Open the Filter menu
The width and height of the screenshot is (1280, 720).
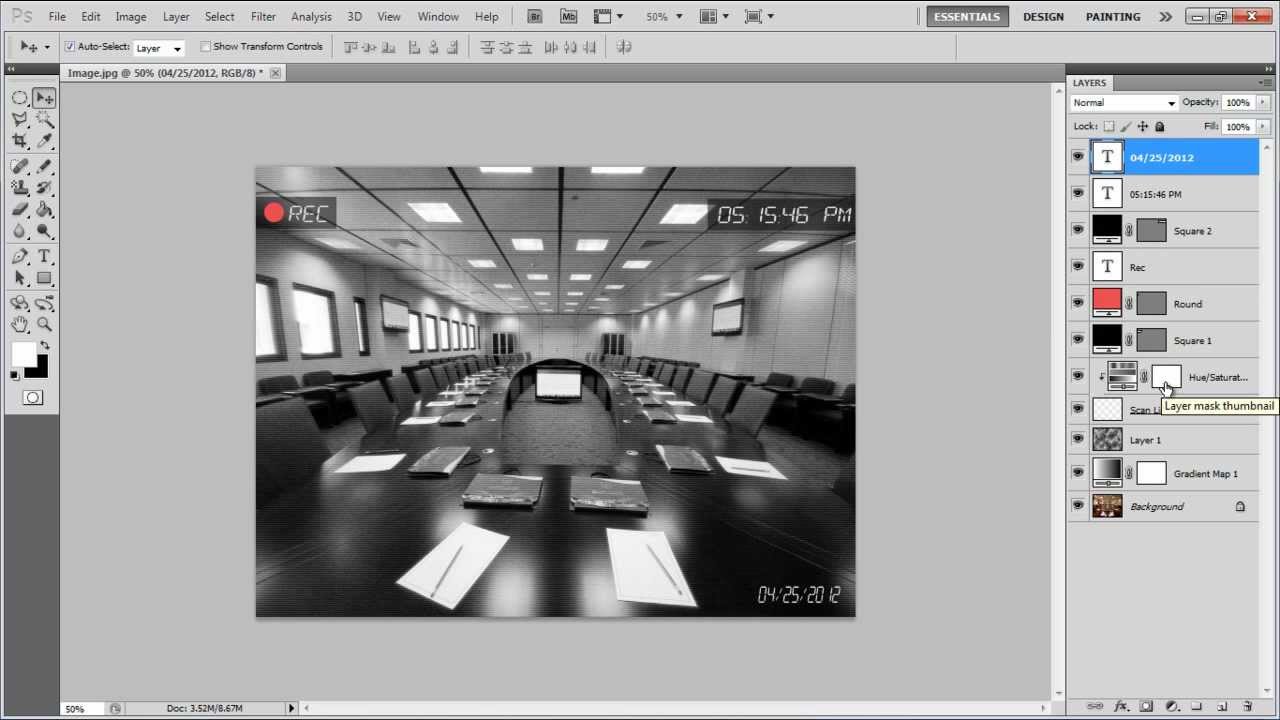click(x=263, y=17)
